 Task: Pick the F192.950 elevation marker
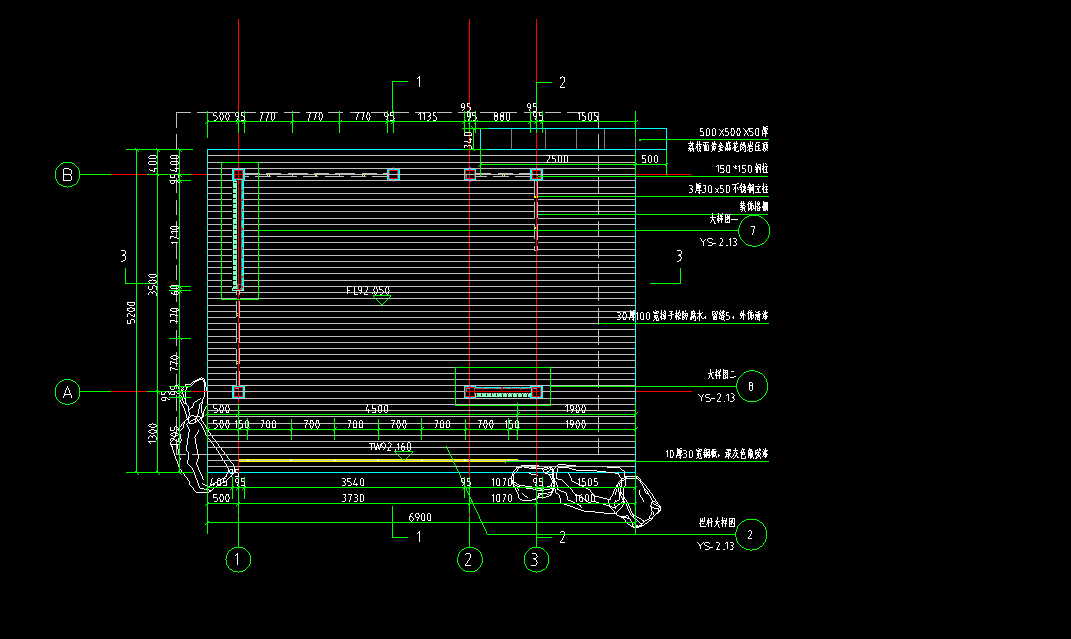tap(368, 291)
